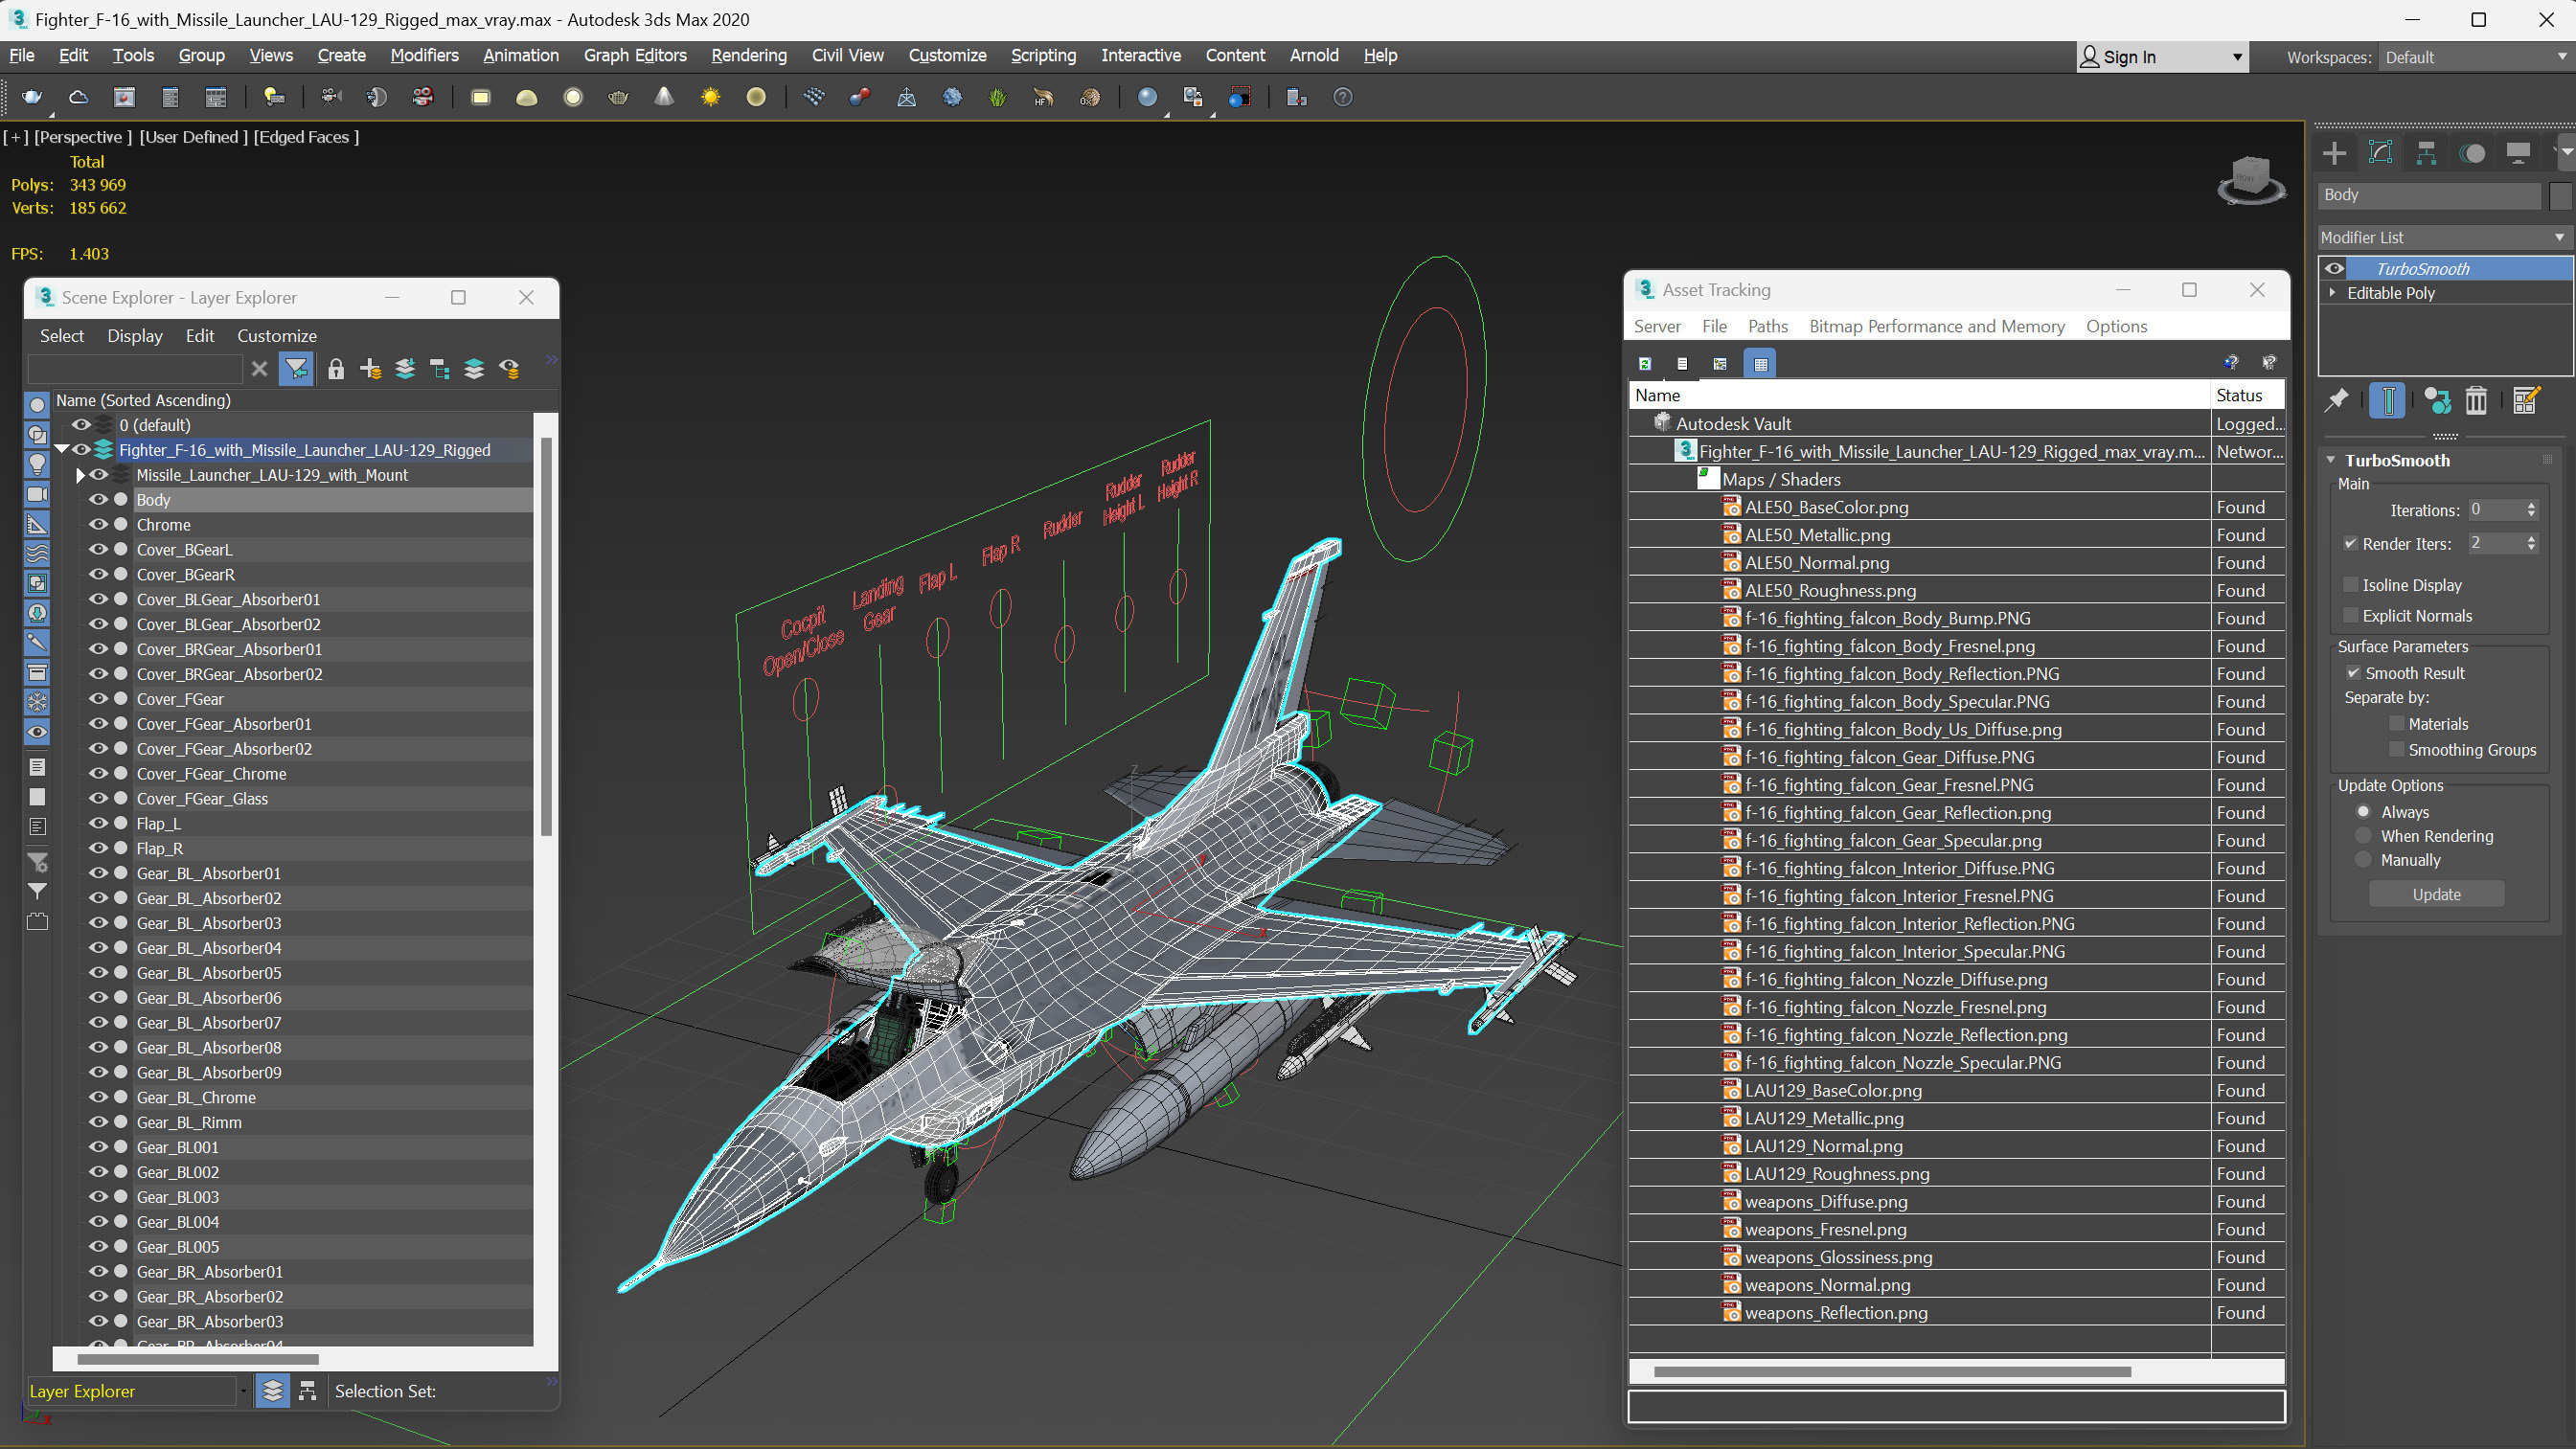Click the Edged Faces viewport label
The width and height of the screenshot is (2576, 1449).
tap(306, 137)
